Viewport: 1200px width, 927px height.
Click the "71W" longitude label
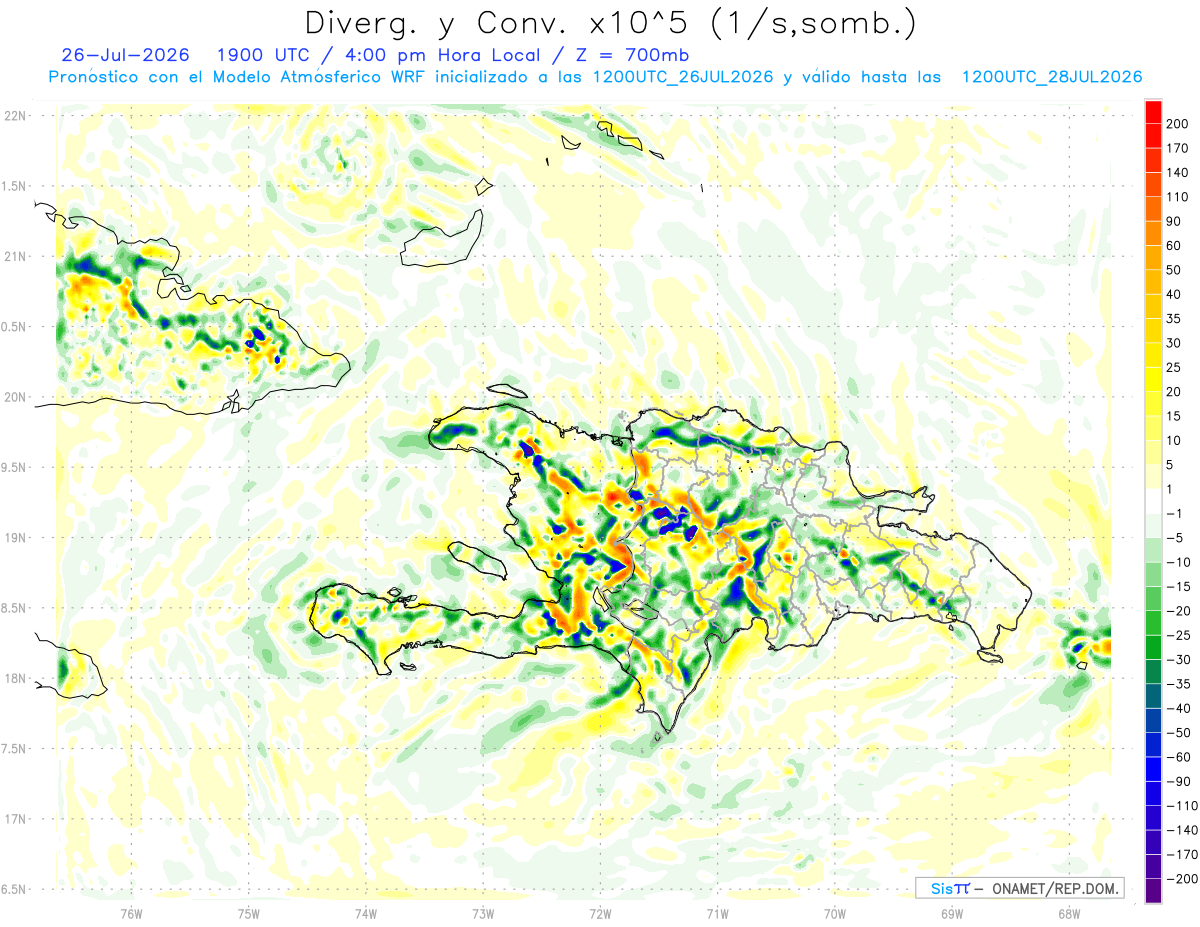point(717,913)
